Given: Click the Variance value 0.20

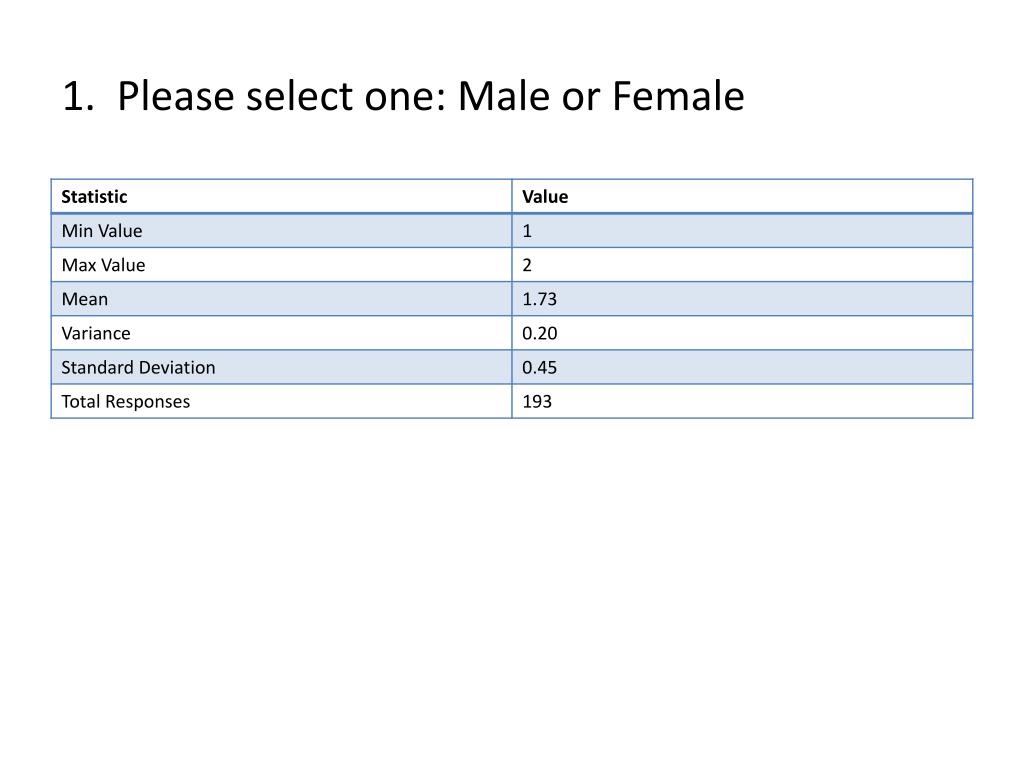Looking at the screenshot, I should (539, 333).
